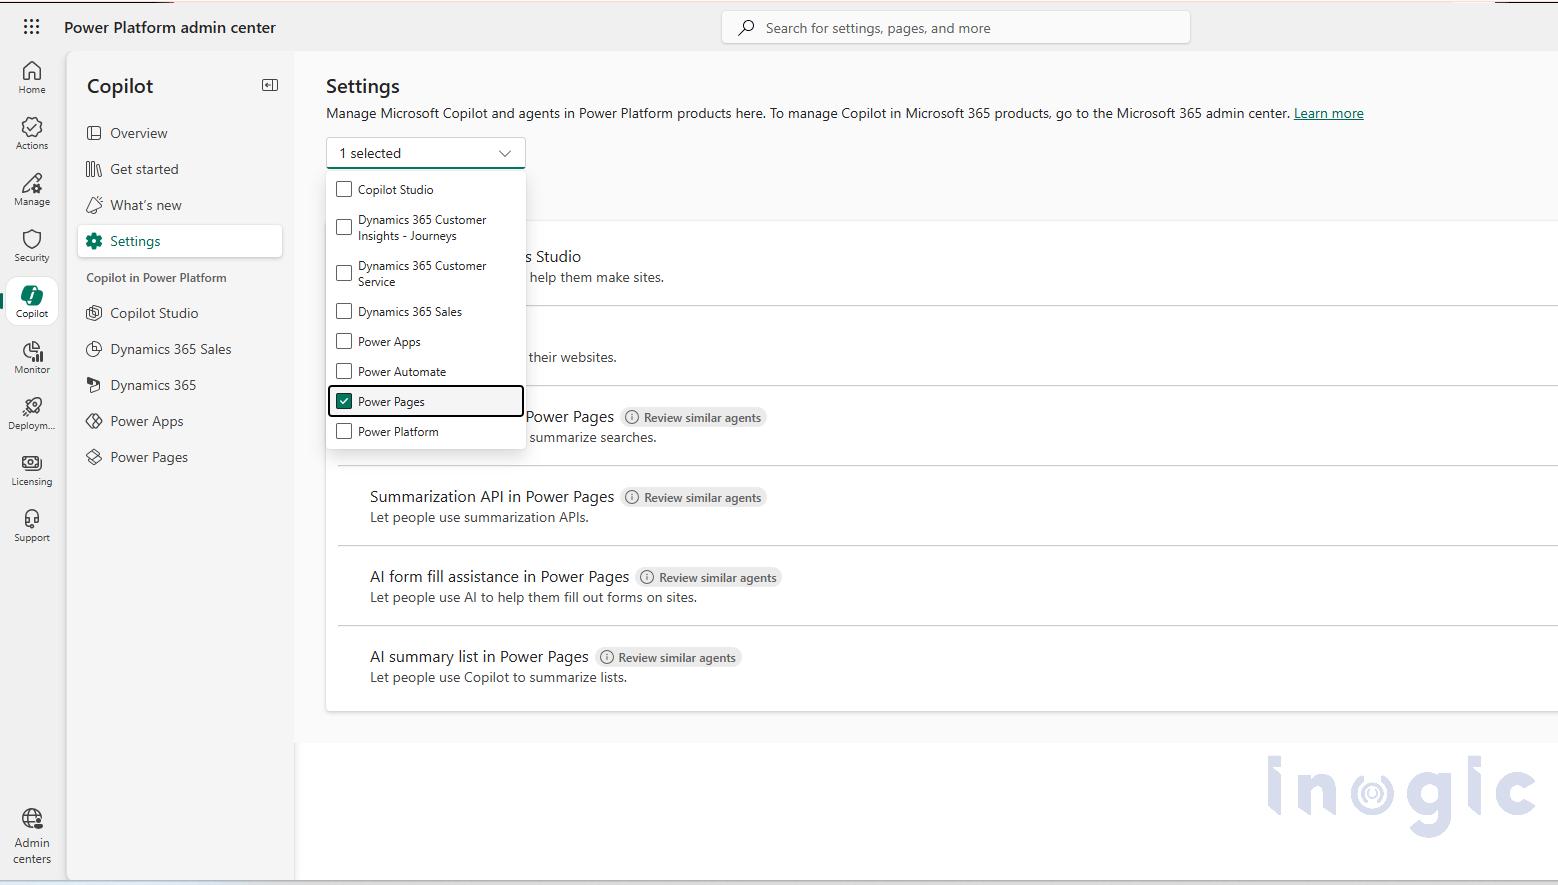Open the Manage rail icon
1558x885 pixels.
click(32, 190)
